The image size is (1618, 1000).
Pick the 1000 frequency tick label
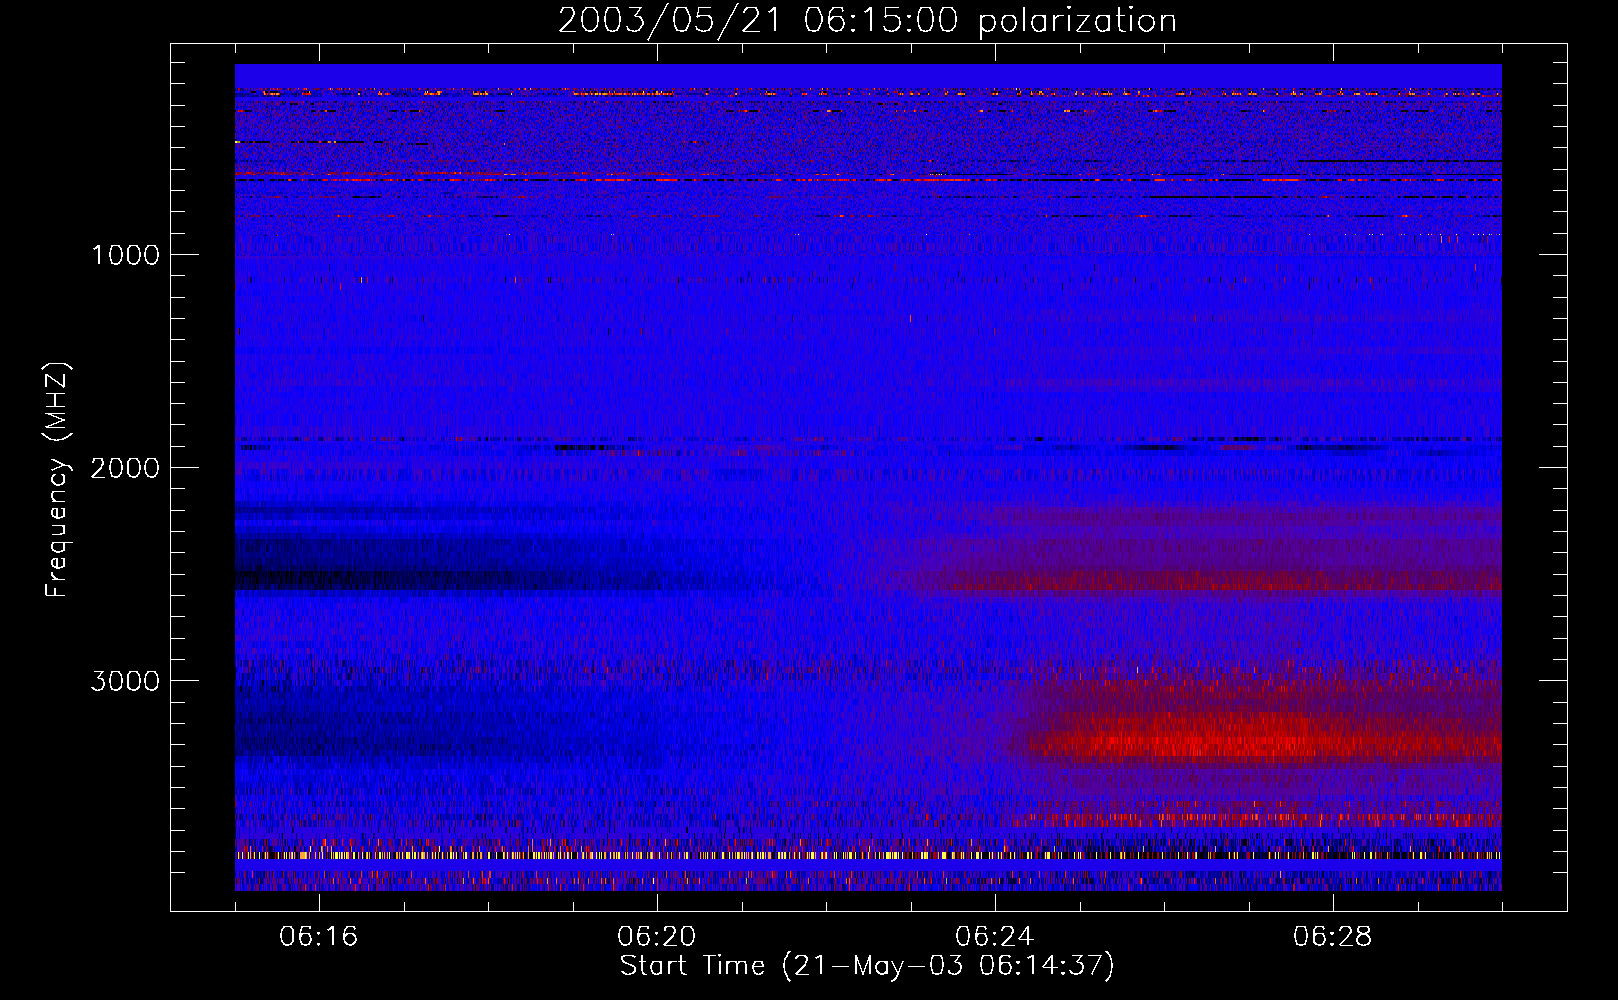tap(125, 255)
